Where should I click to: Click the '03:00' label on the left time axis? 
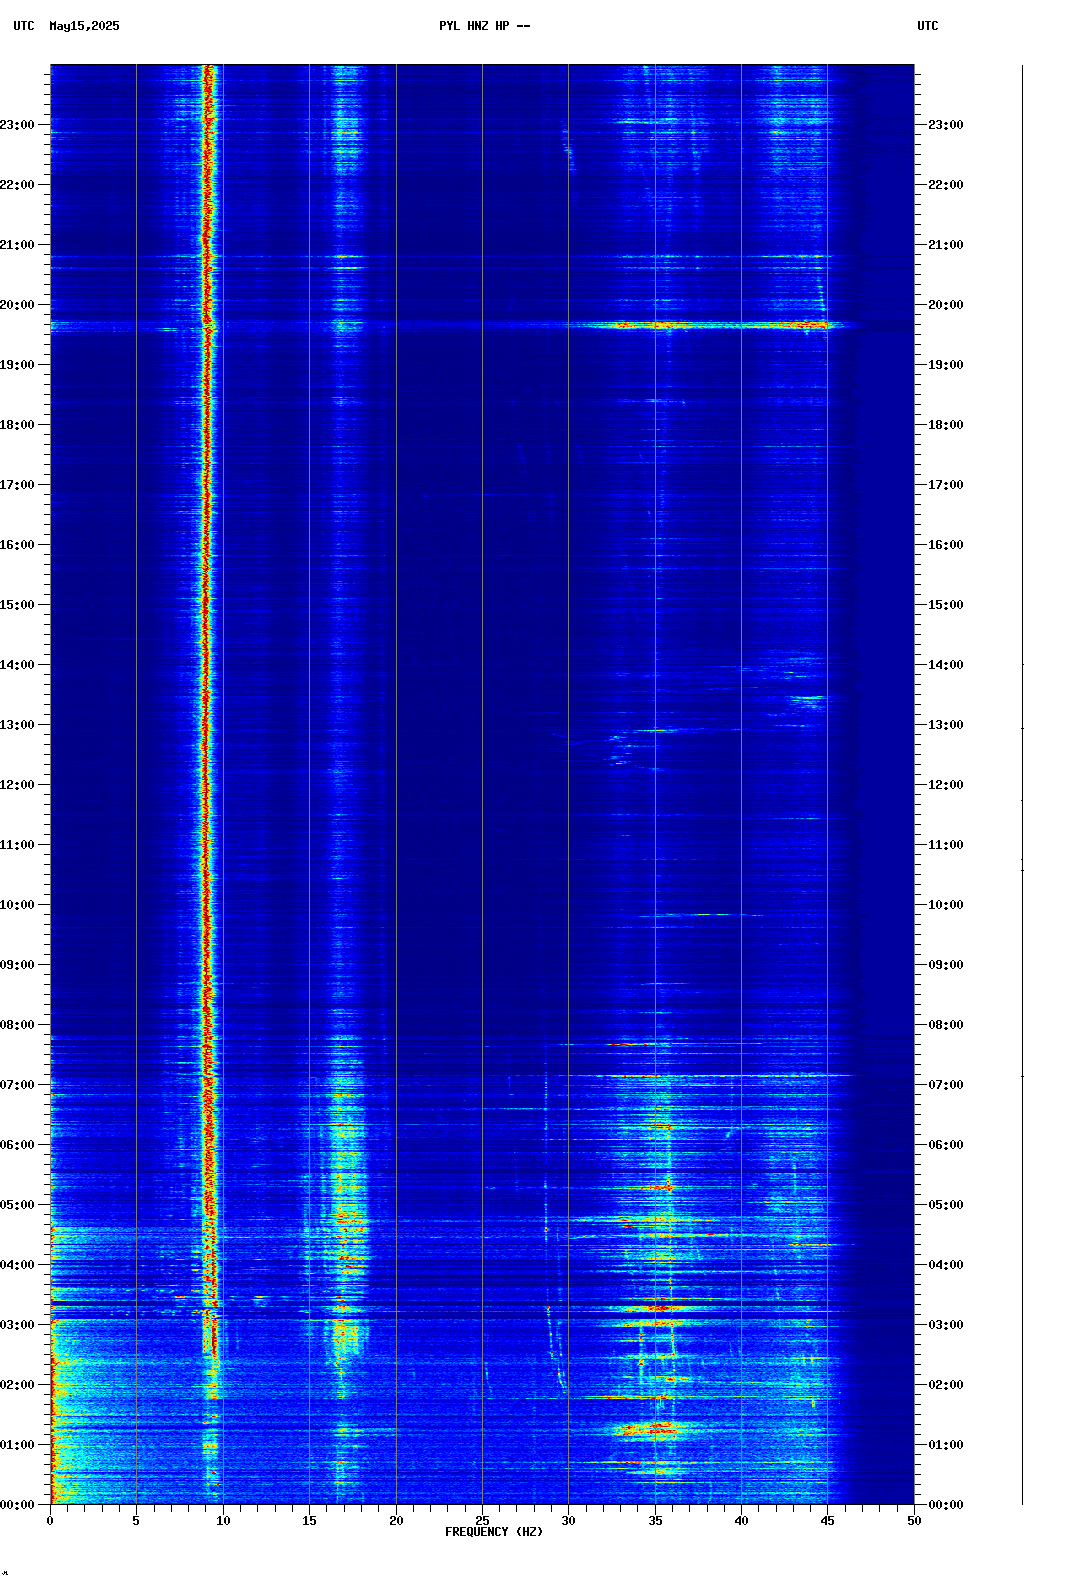point(17,1325)
